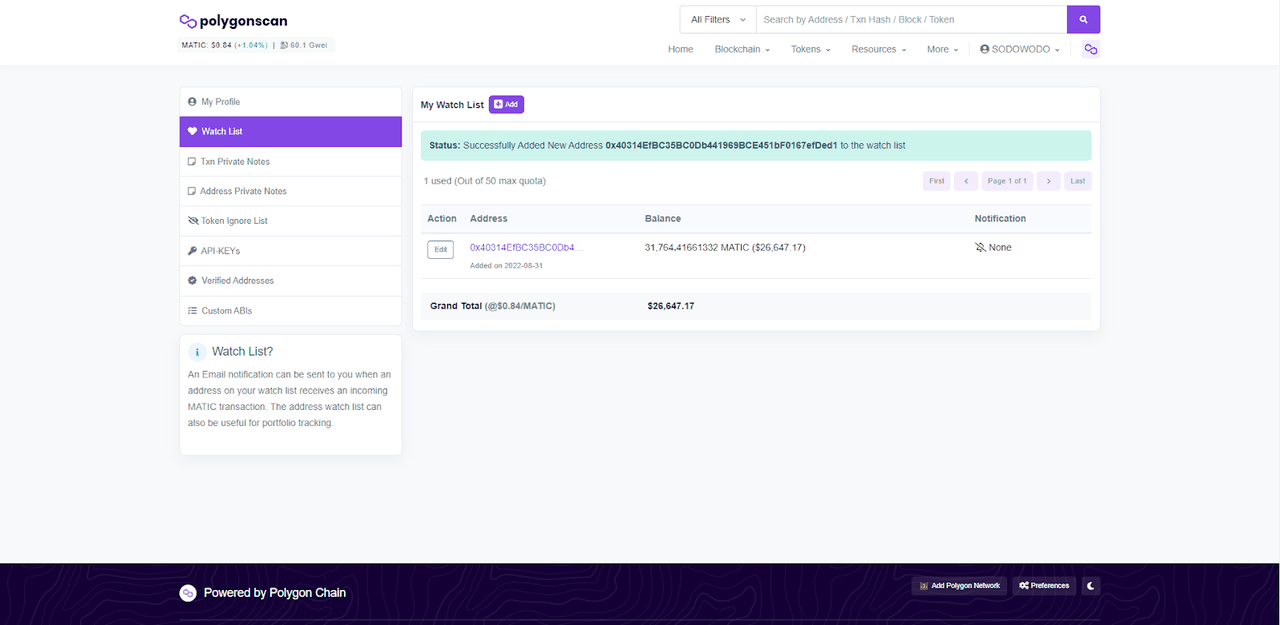Click the info icon beside Watch List?
Image resolution: width=1280 pixels, height=625 pixels.
coord(196,352)
